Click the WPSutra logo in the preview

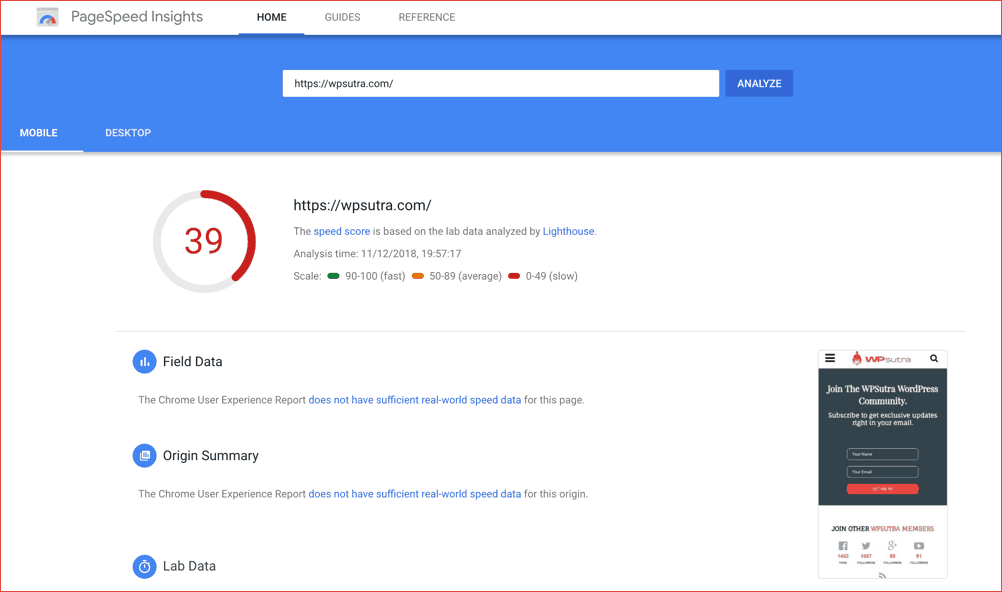(x=881, y=359)
